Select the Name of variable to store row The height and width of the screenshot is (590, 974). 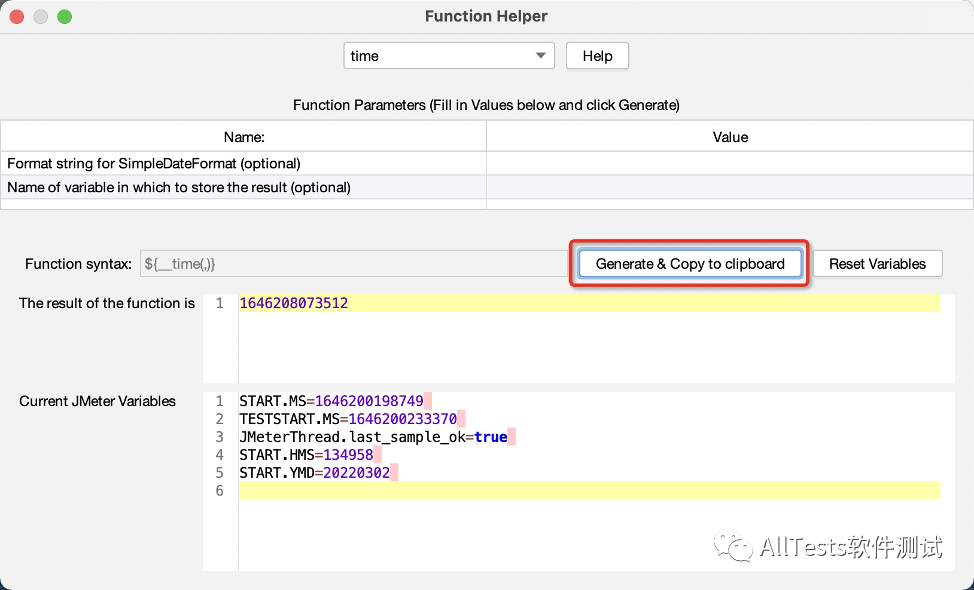244,188
